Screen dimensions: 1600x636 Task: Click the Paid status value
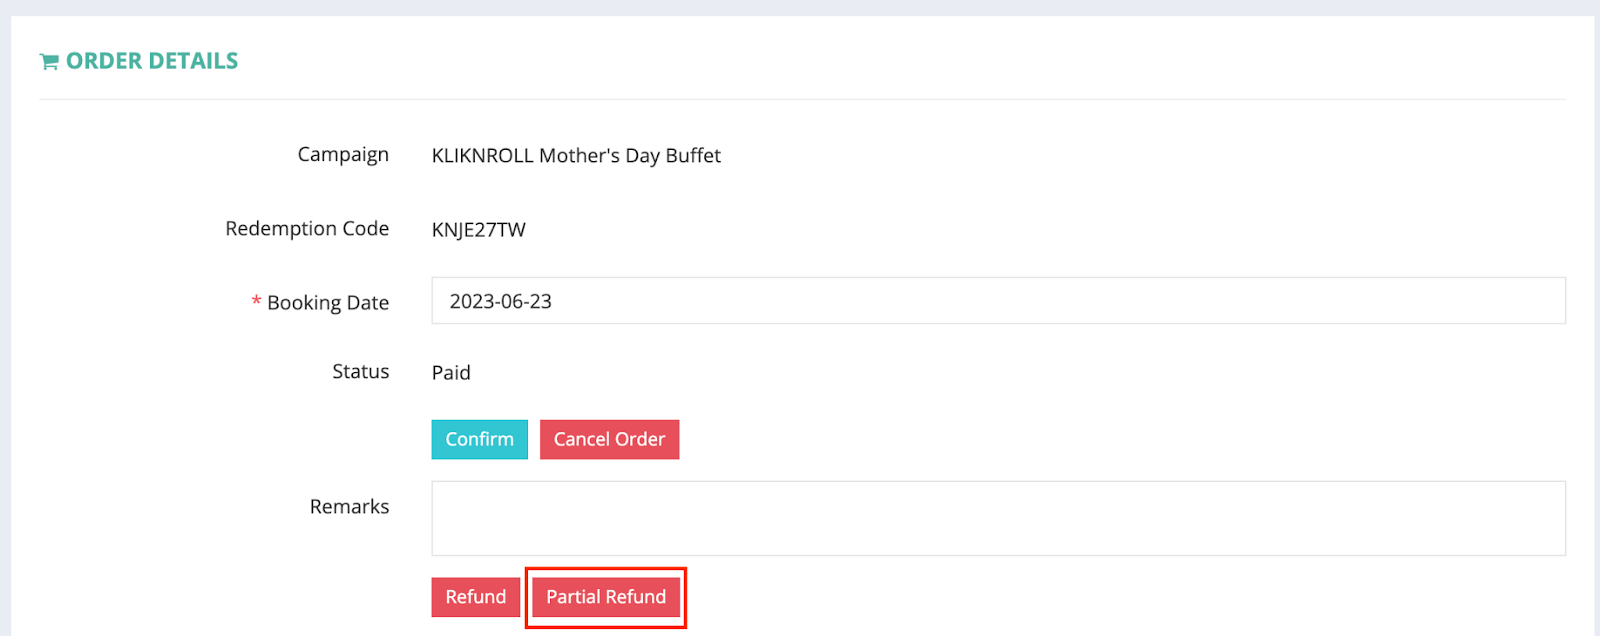[x=451, y=373]
